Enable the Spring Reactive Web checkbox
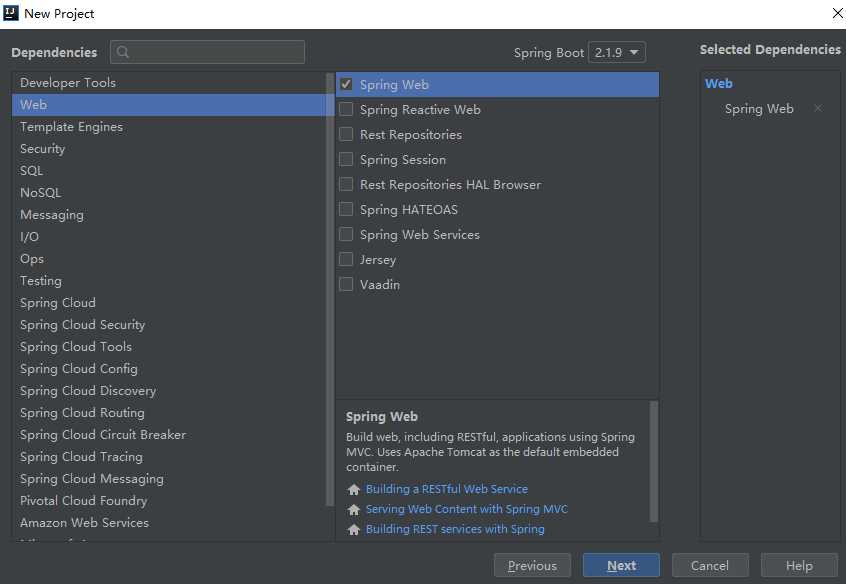 tap(346, 110)
